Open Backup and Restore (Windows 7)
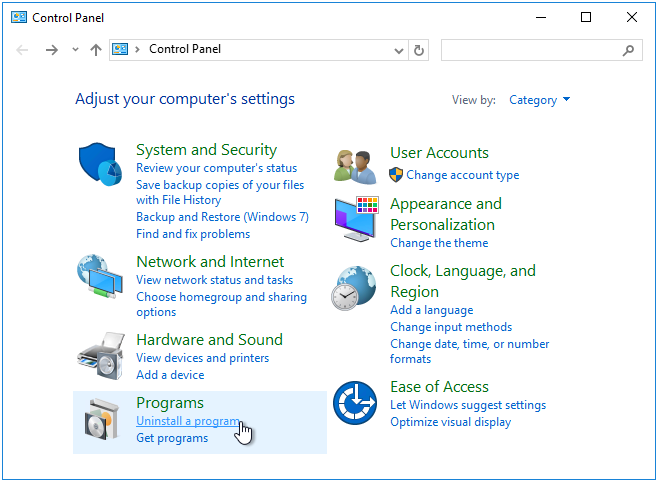659x483 pixels. tap(222, 217)
